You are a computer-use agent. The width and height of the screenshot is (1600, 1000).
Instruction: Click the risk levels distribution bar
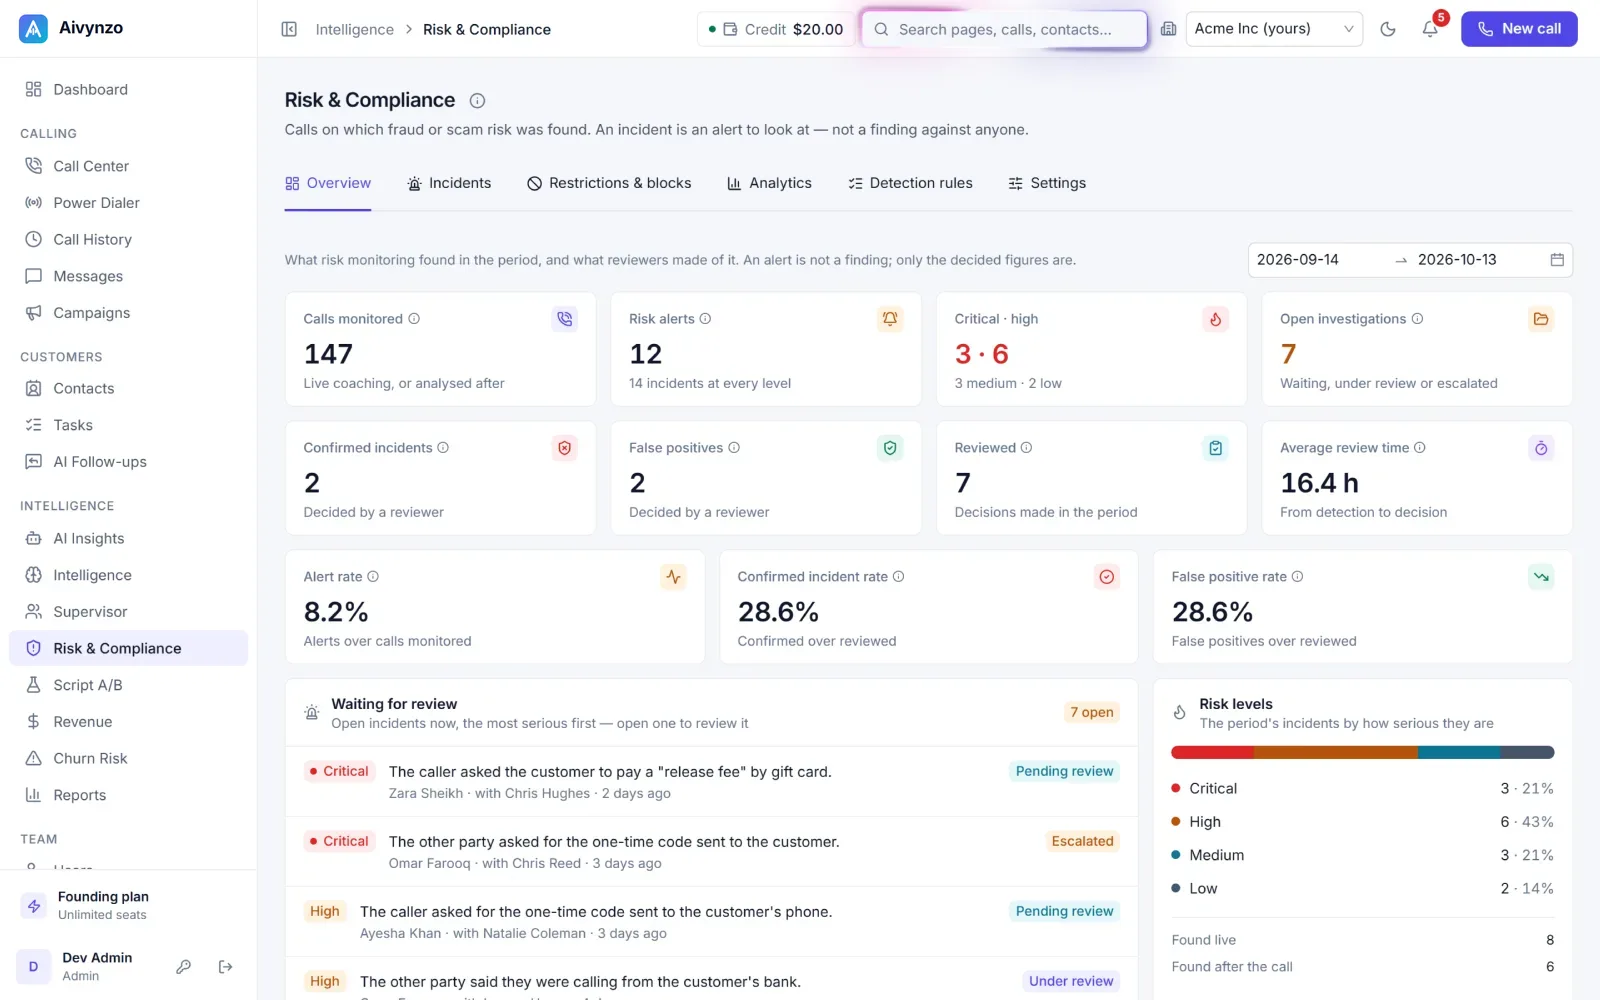[1362, 752]
